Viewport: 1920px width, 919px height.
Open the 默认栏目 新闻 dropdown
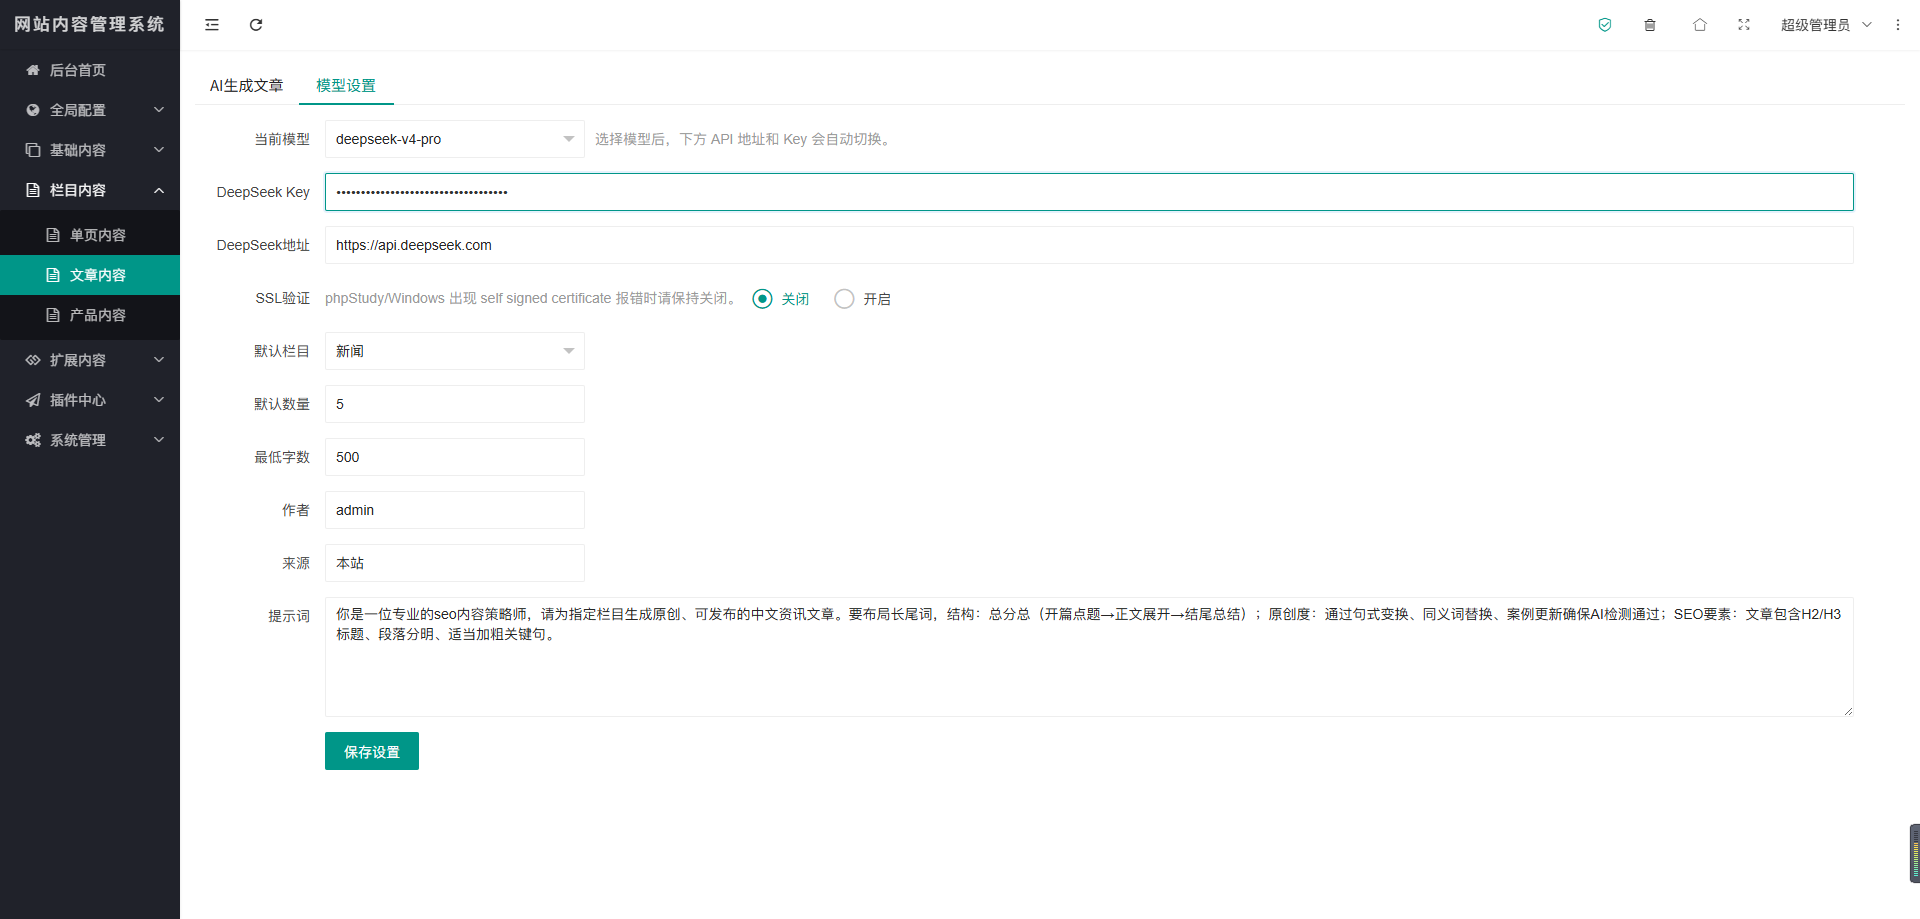click(x=455, y=351)
